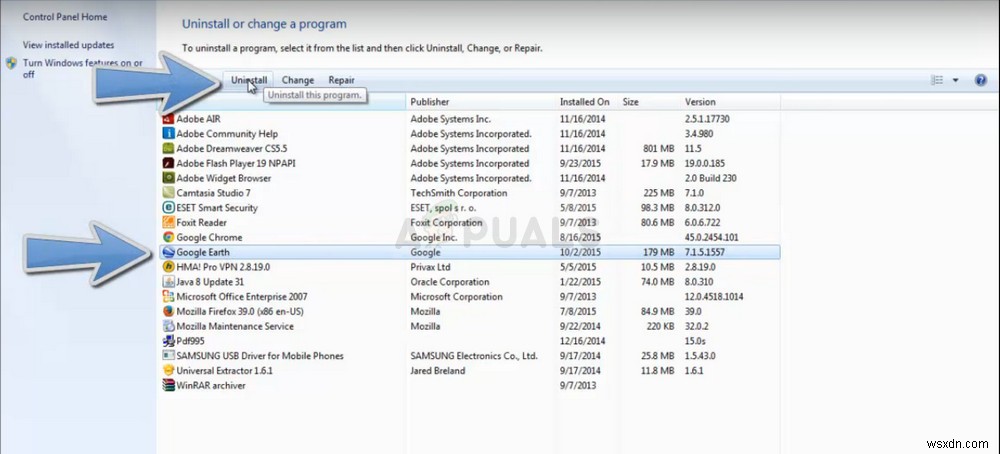This screenshot has height=454, width=1000.
Task: Open Control Panel Home link
Action: (65, 17)
